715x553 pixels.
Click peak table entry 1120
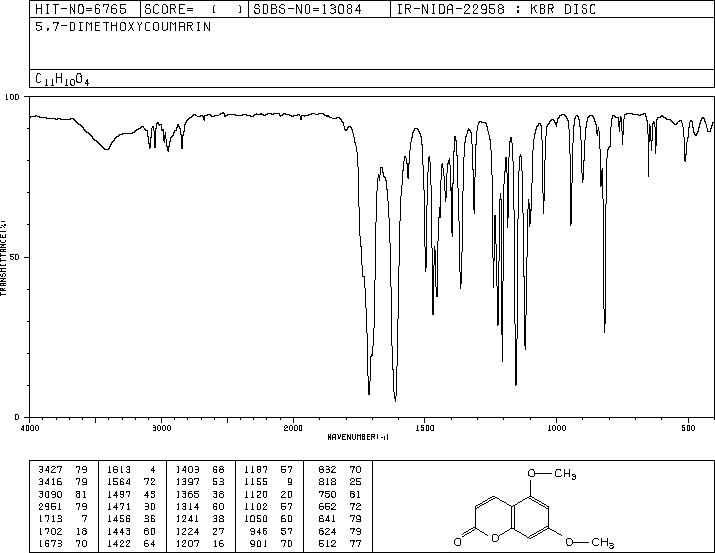pyautogui.click(x=256, y=494)
